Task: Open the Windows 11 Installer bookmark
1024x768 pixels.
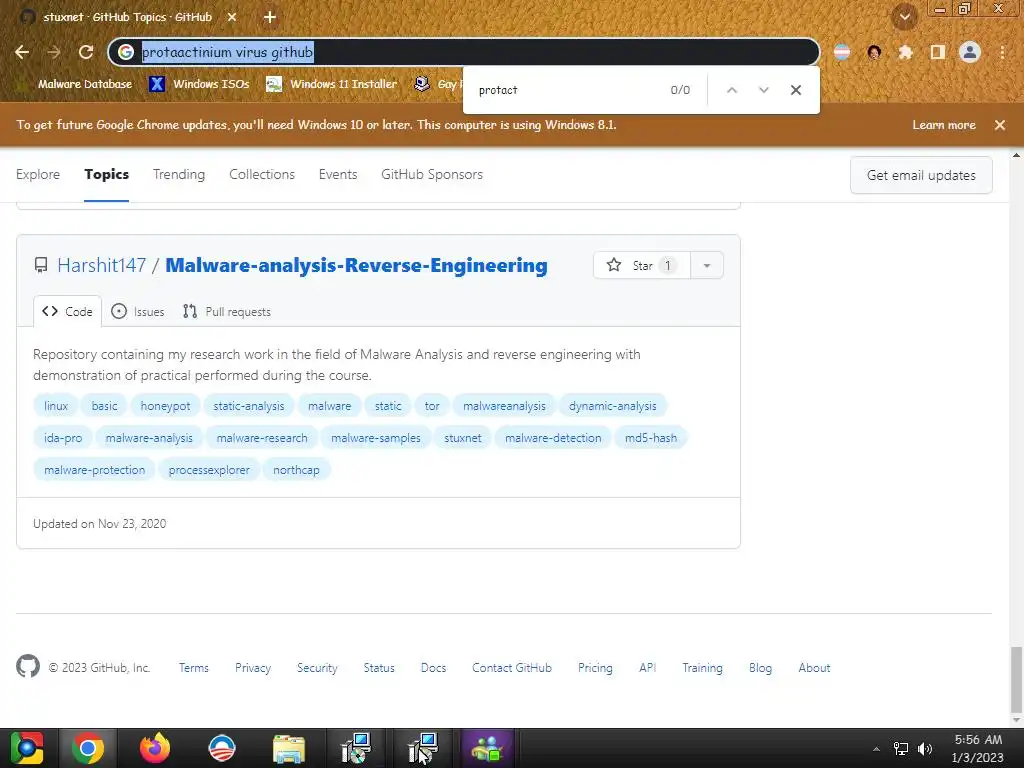Action: [x=332, y=84]
